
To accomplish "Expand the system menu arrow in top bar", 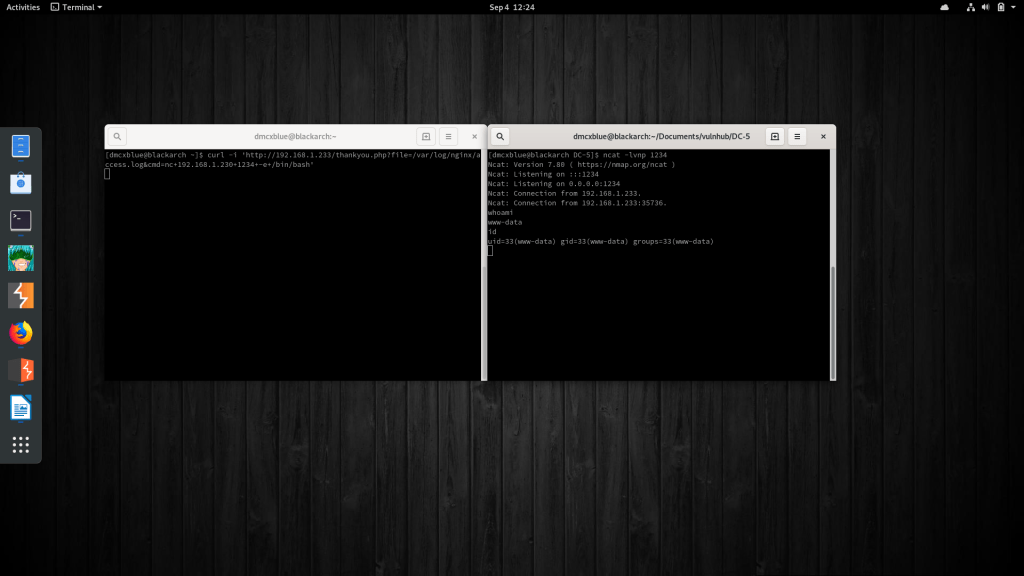I will (1012, 7).
